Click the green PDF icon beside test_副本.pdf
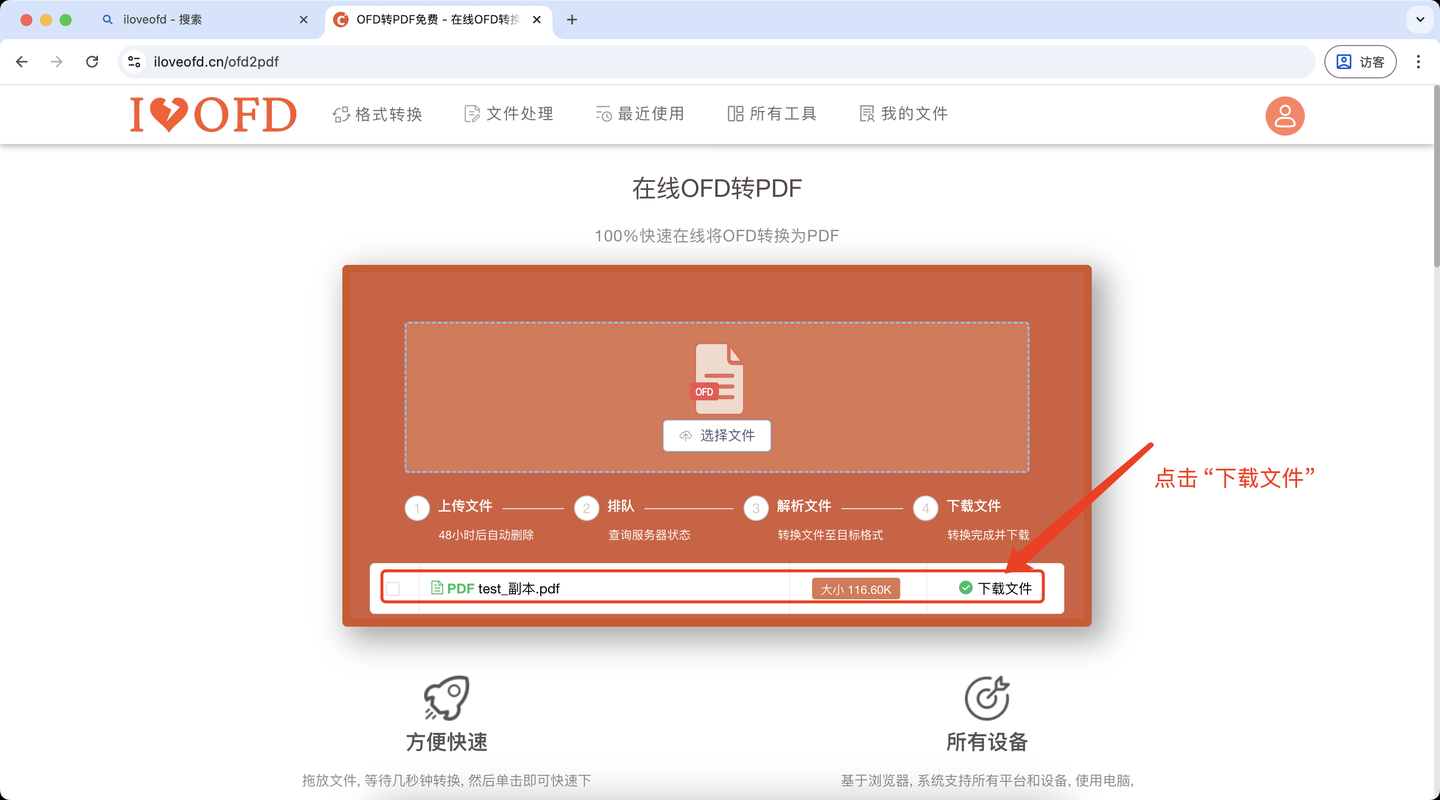 click(x=437, y=588)
